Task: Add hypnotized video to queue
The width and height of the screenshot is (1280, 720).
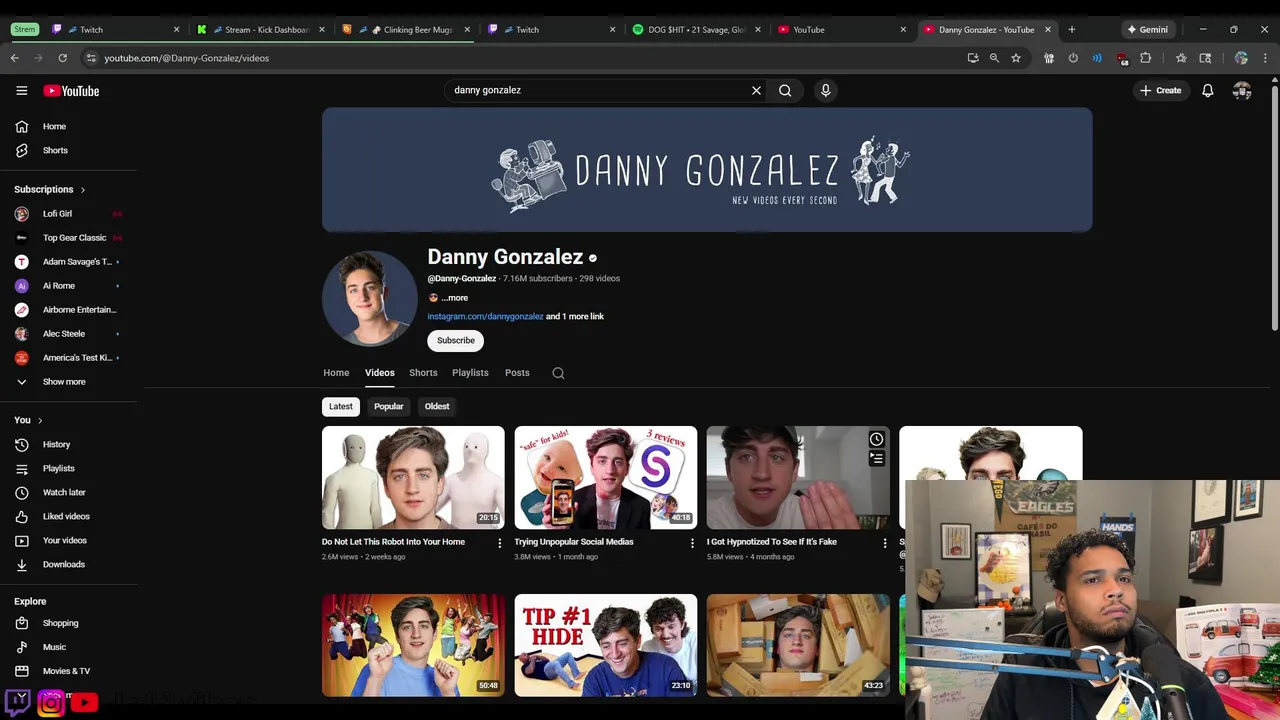Action: pyautogui.click(x=876, y=458)
